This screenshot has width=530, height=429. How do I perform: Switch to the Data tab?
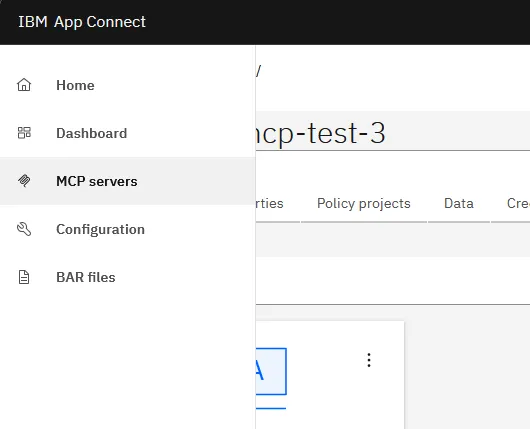pos(459,204)
